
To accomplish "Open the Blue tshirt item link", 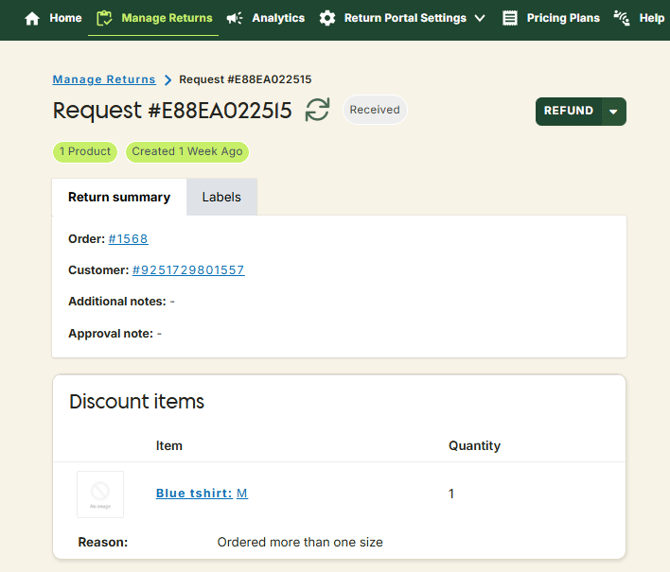I will pyautogui.click(x=193, y=493).
